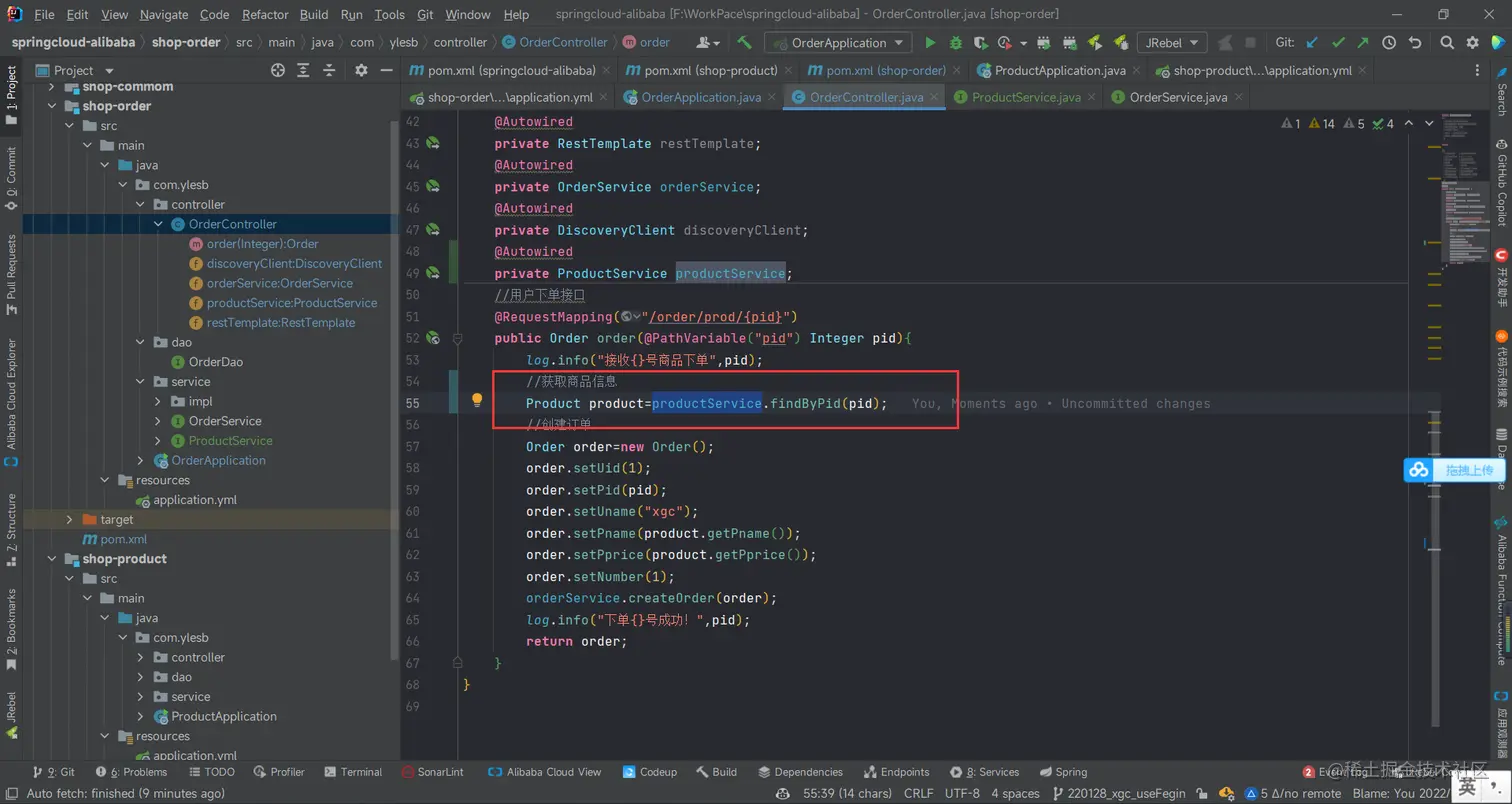1512x804 pixels.
Task: Open the Refactor menu
Action: click(265, 15)
